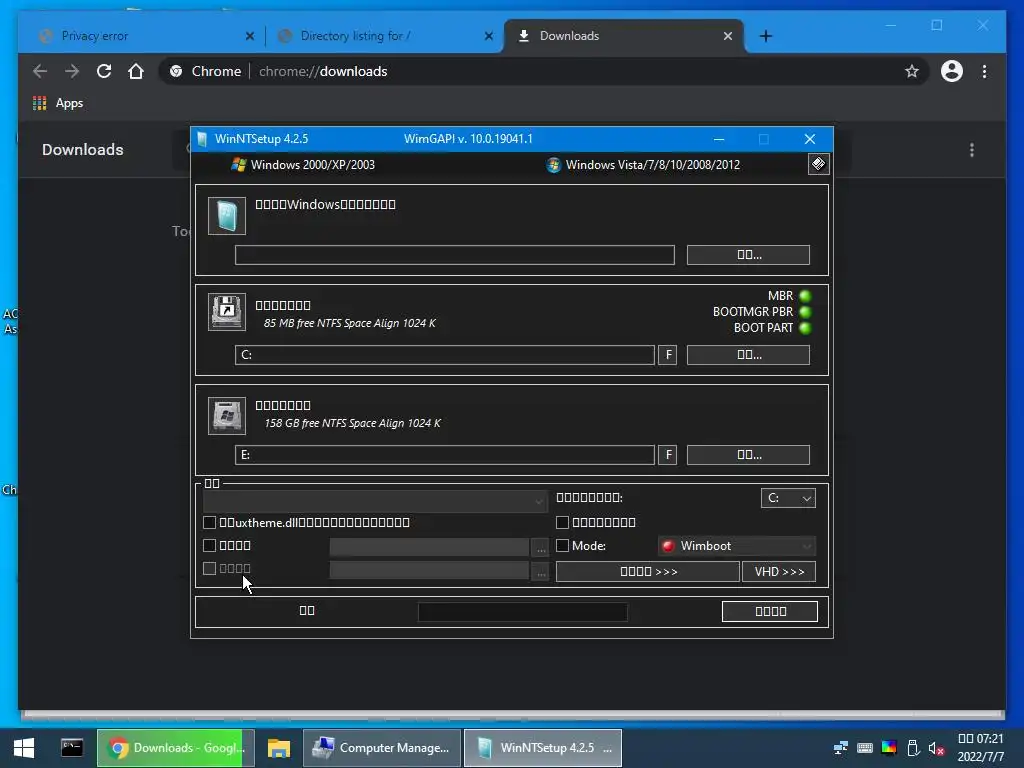Click Chrome back arrow
1024x768 pixels.
pos(40,71)
